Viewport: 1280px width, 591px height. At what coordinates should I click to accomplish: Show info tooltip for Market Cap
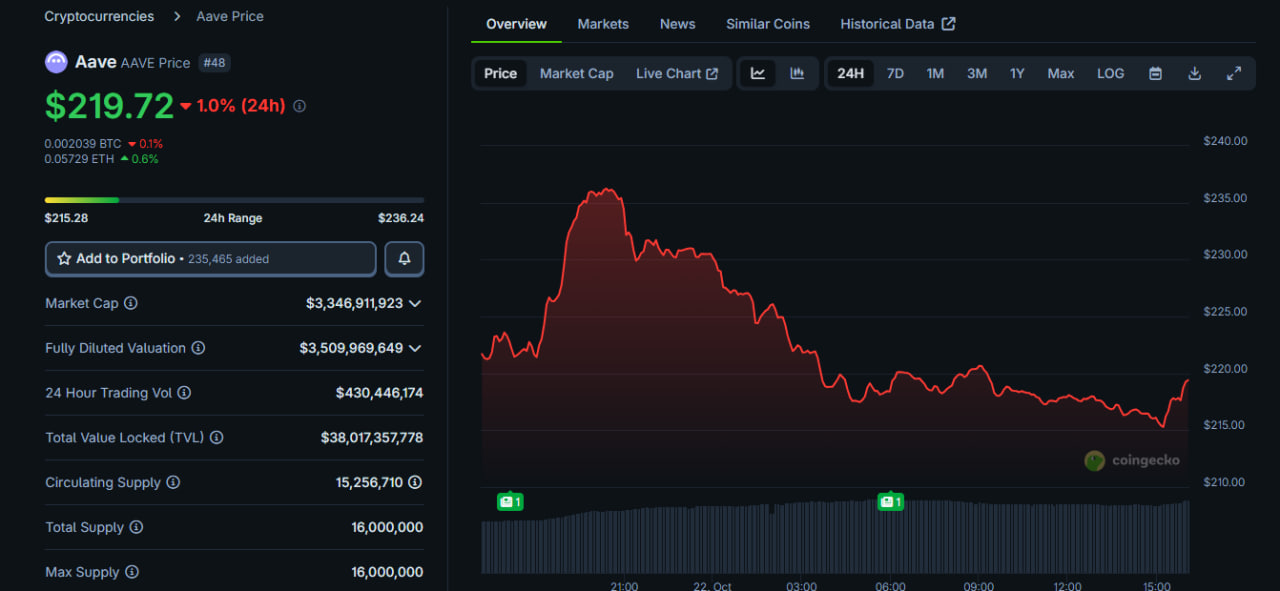[x=131, y=303]
